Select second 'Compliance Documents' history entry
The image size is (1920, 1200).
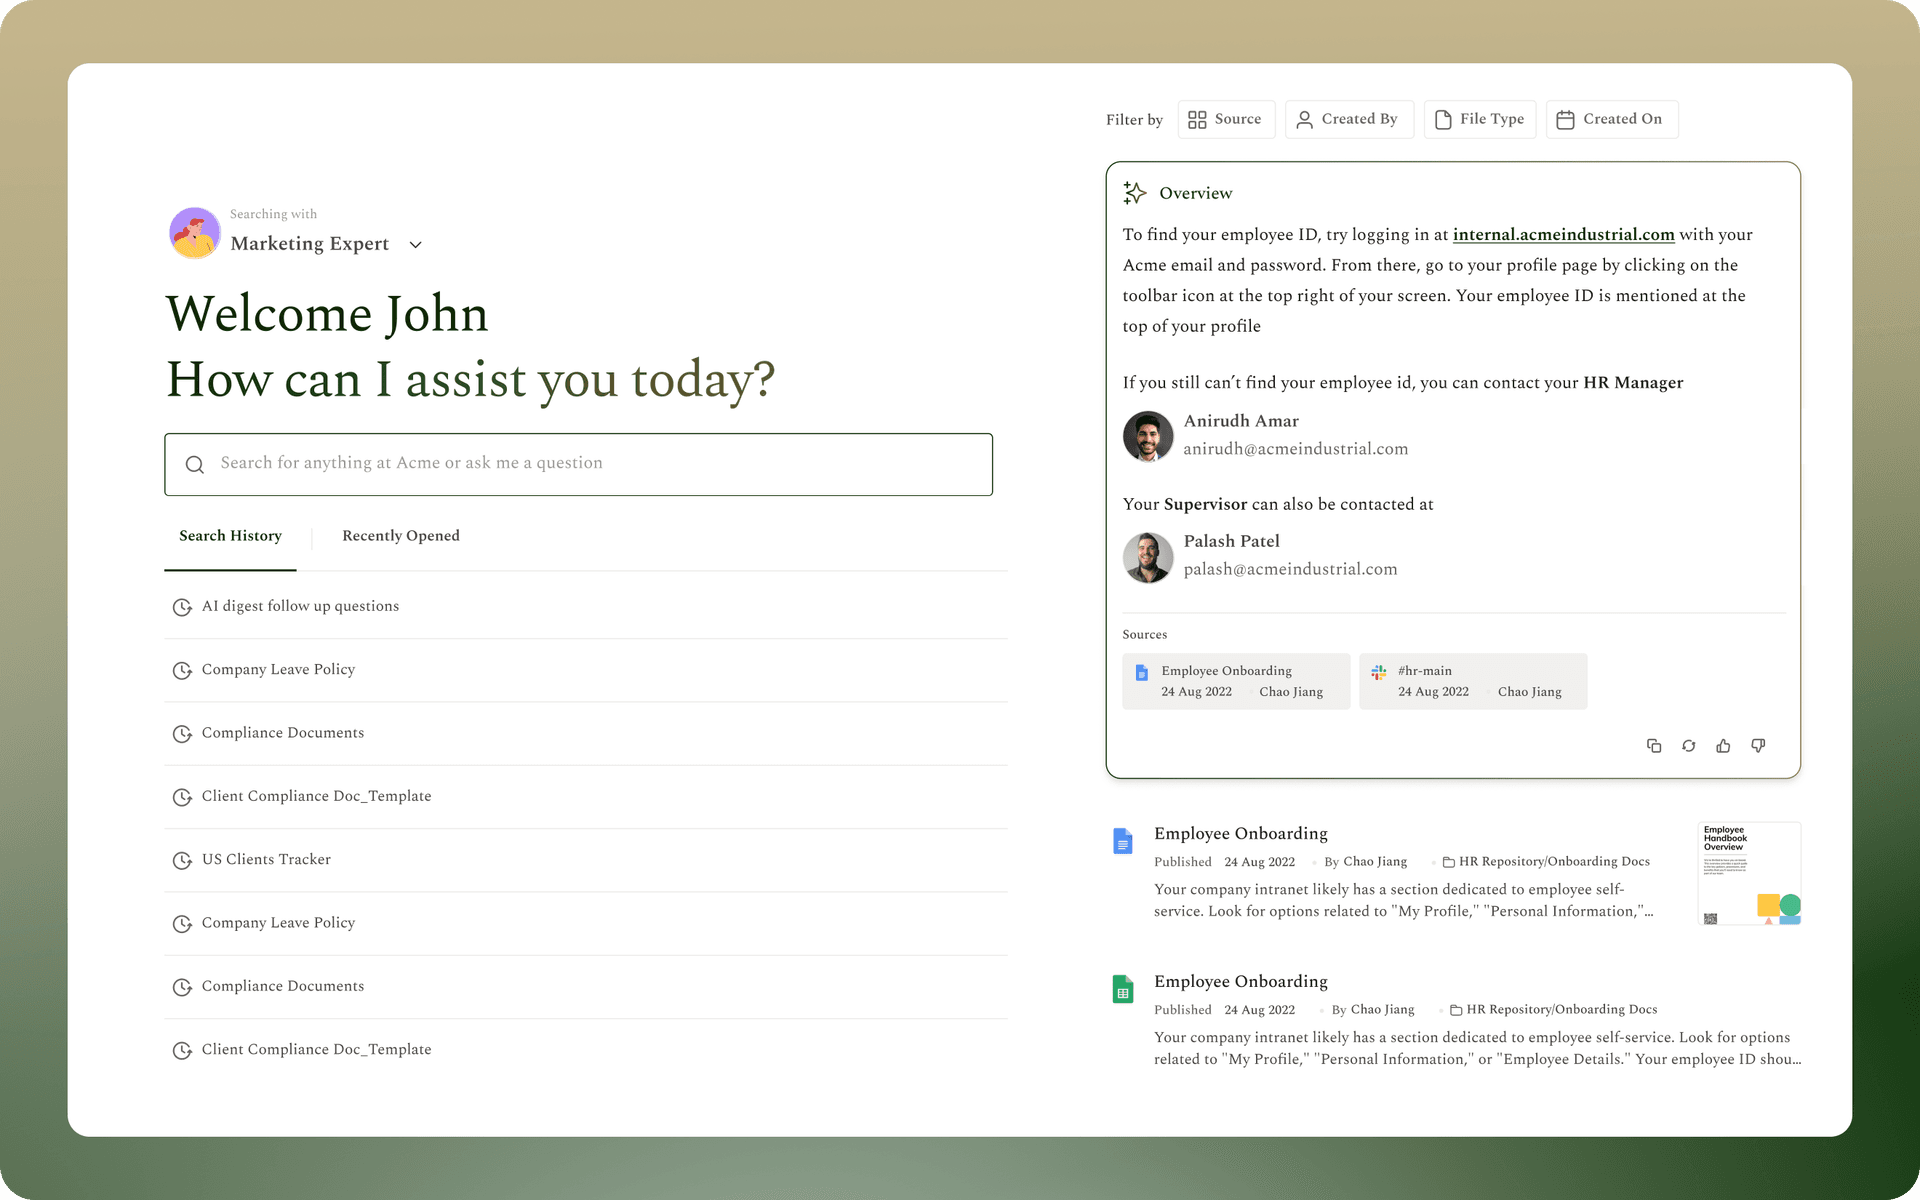586,986
